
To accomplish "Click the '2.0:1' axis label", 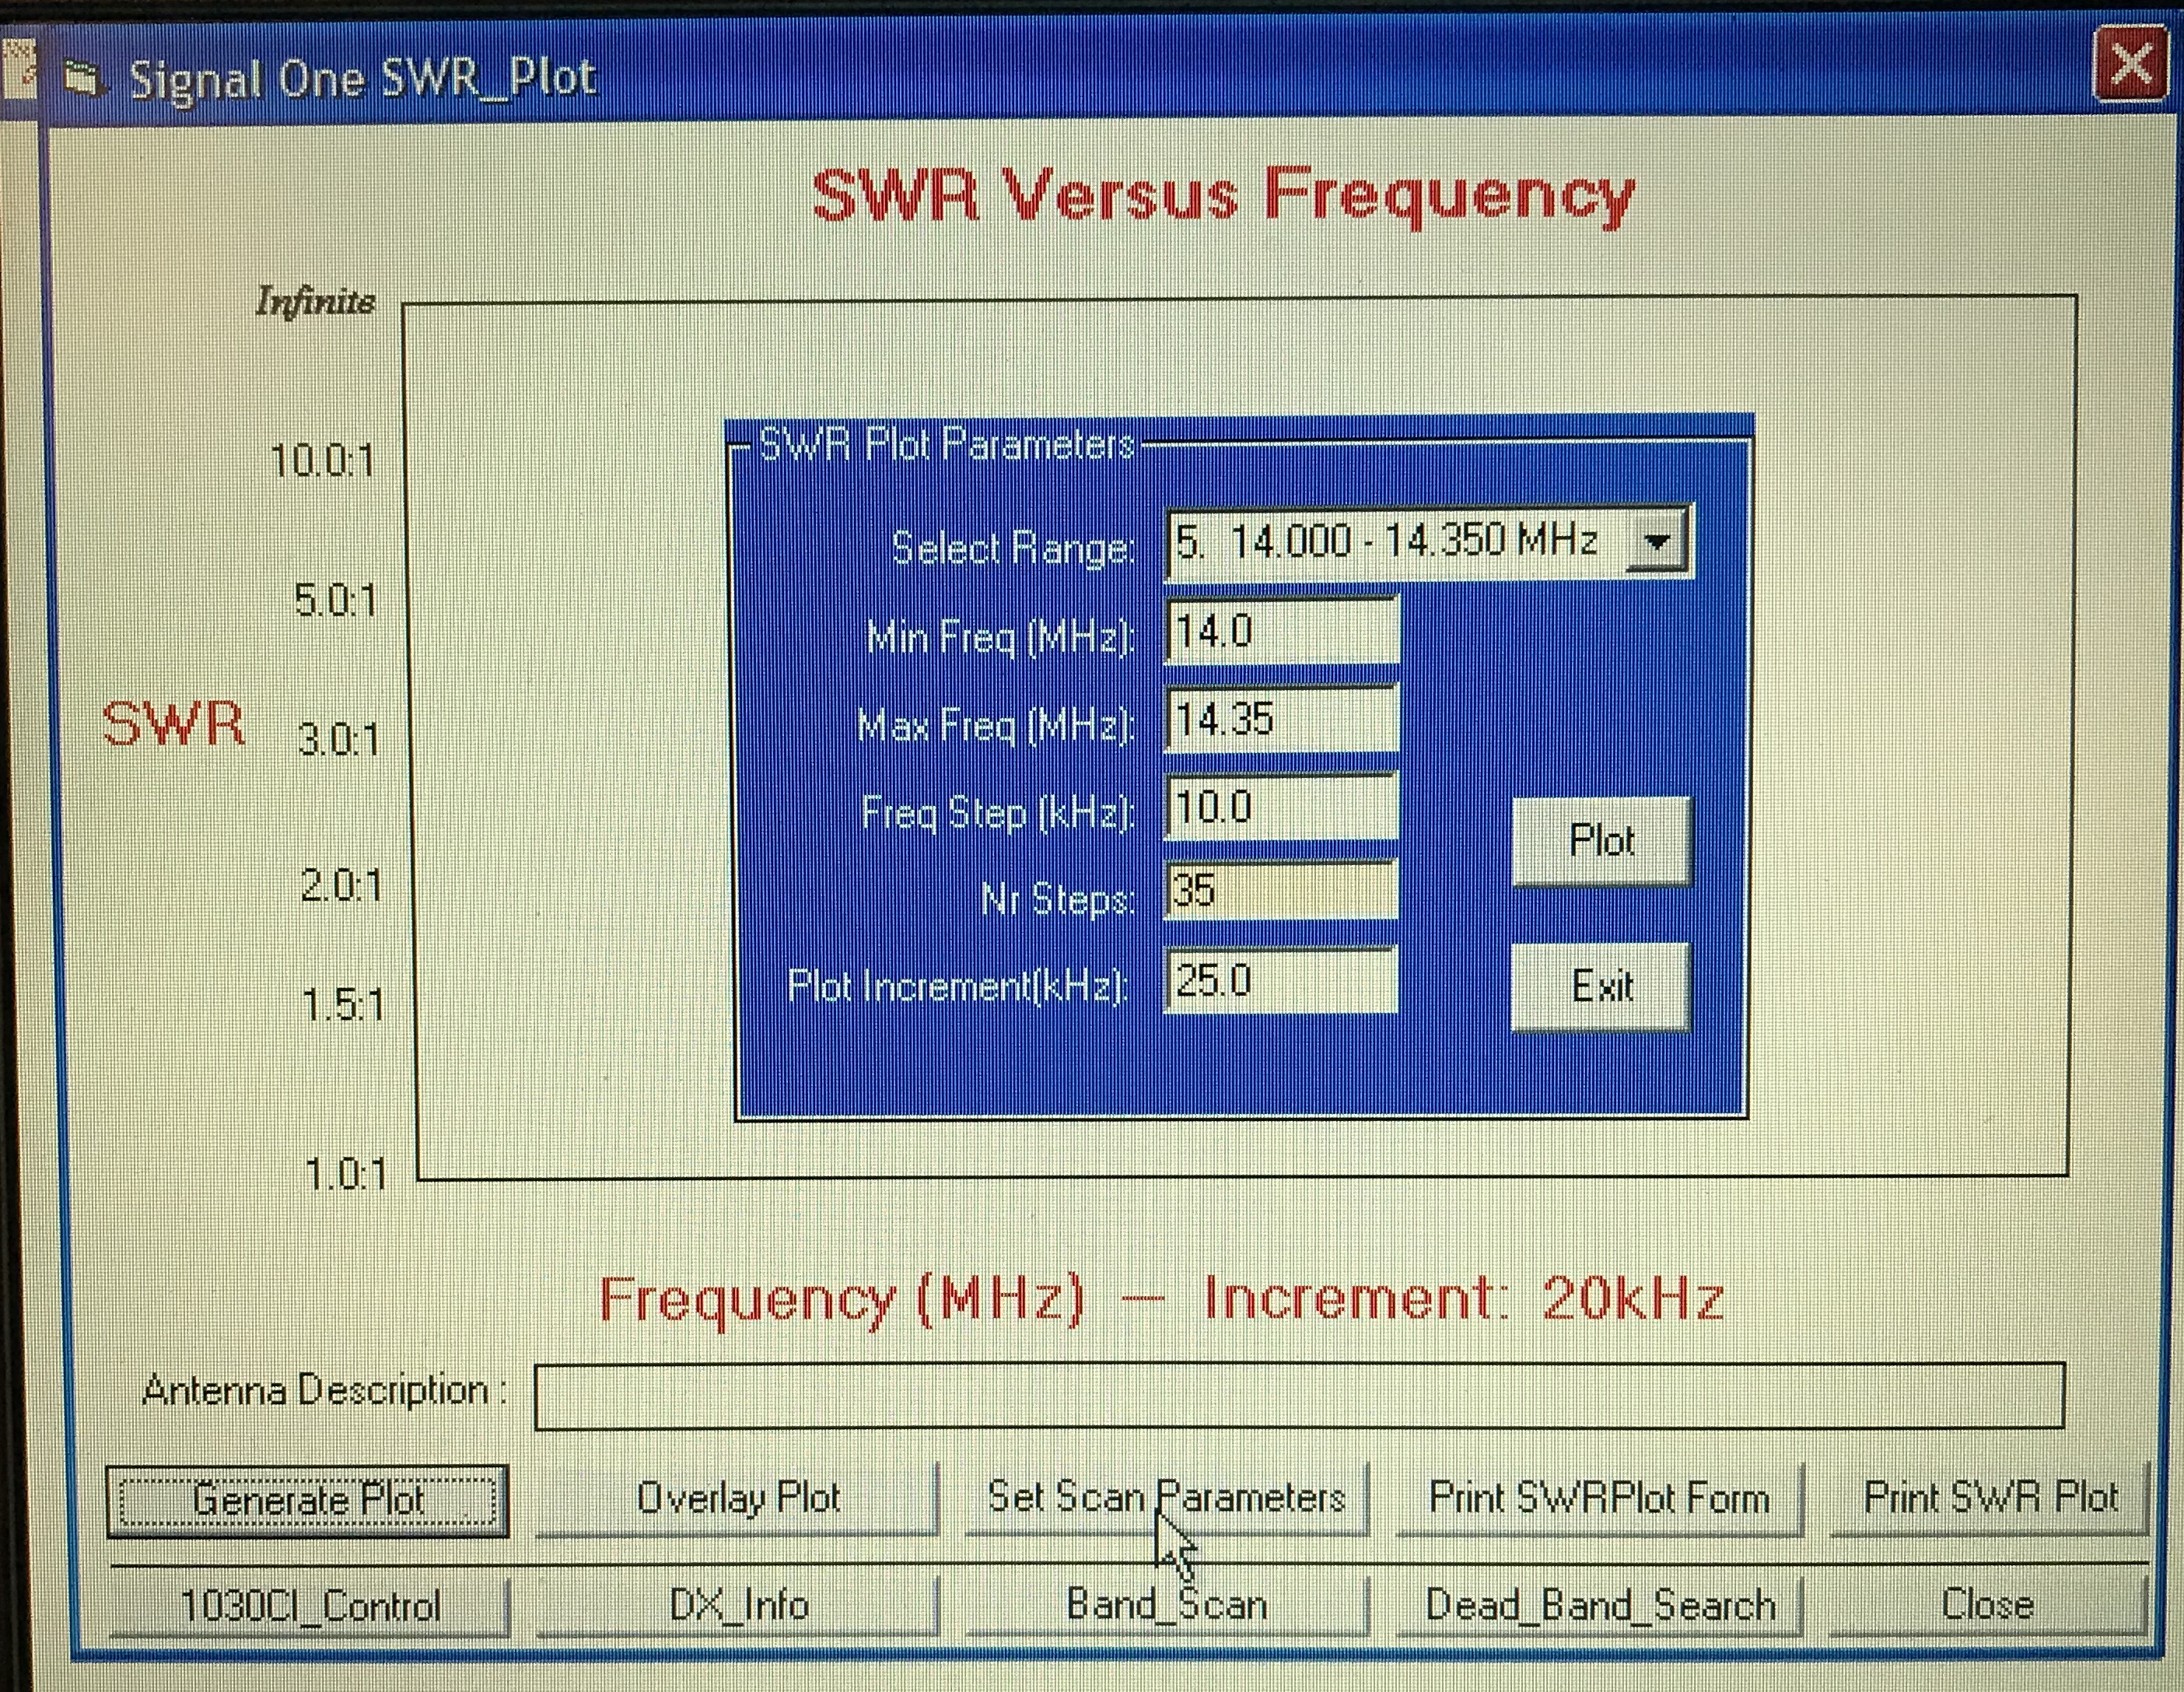I will pos(341,886).
